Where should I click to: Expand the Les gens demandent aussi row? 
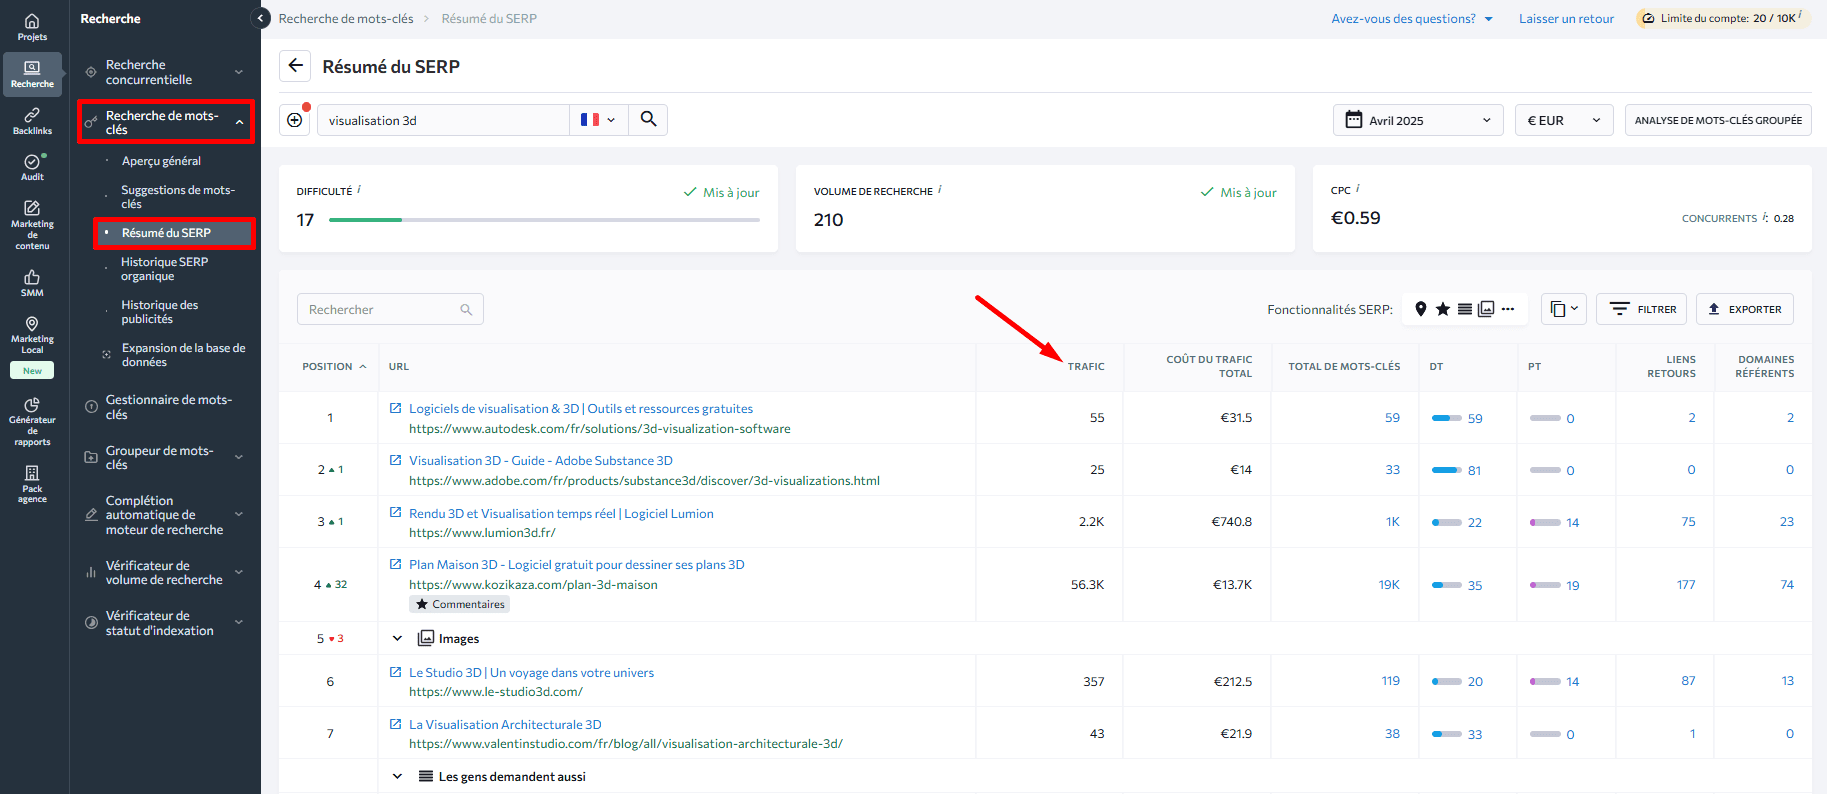tap(397, 776)
